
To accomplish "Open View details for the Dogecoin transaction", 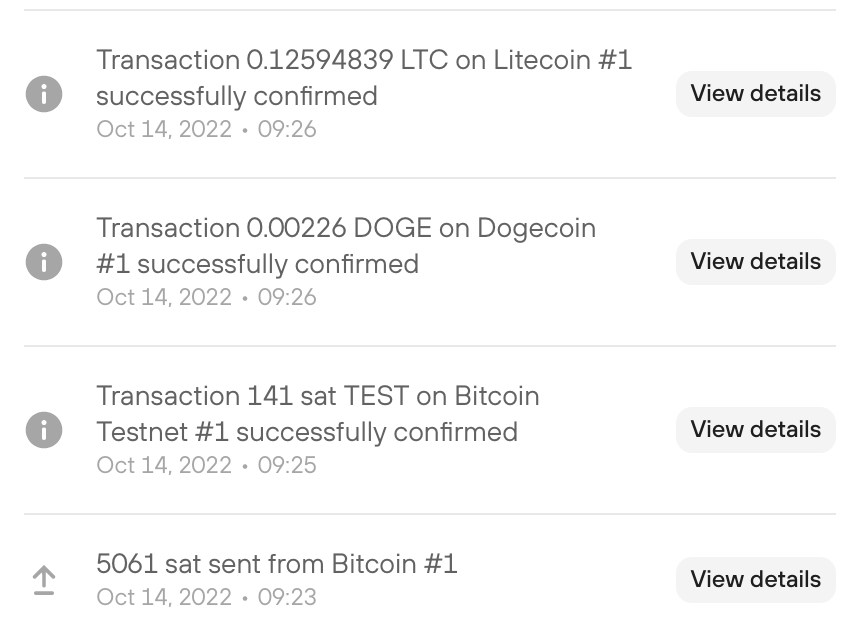I will [x=755, y=261].
